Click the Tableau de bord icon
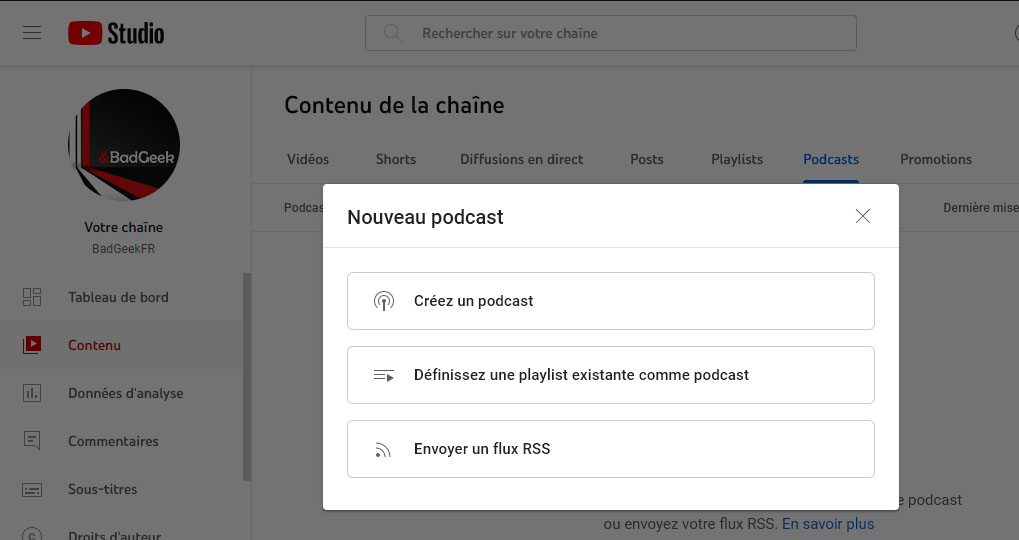This screenshot has width=1019, height=540. [x=32, y=297]
